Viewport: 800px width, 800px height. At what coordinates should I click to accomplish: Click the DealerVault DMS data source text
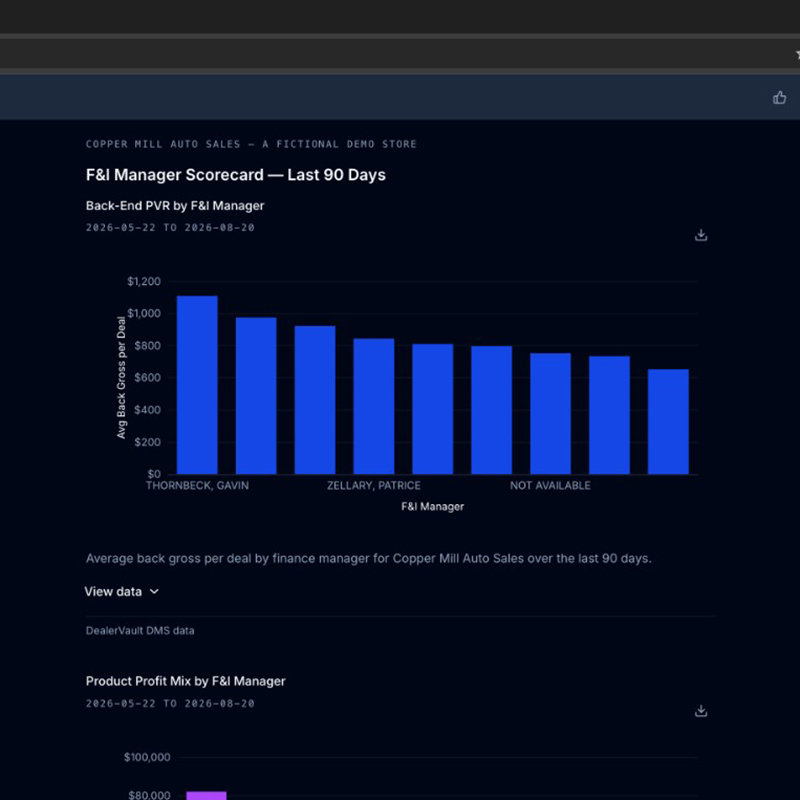point(140,631)
